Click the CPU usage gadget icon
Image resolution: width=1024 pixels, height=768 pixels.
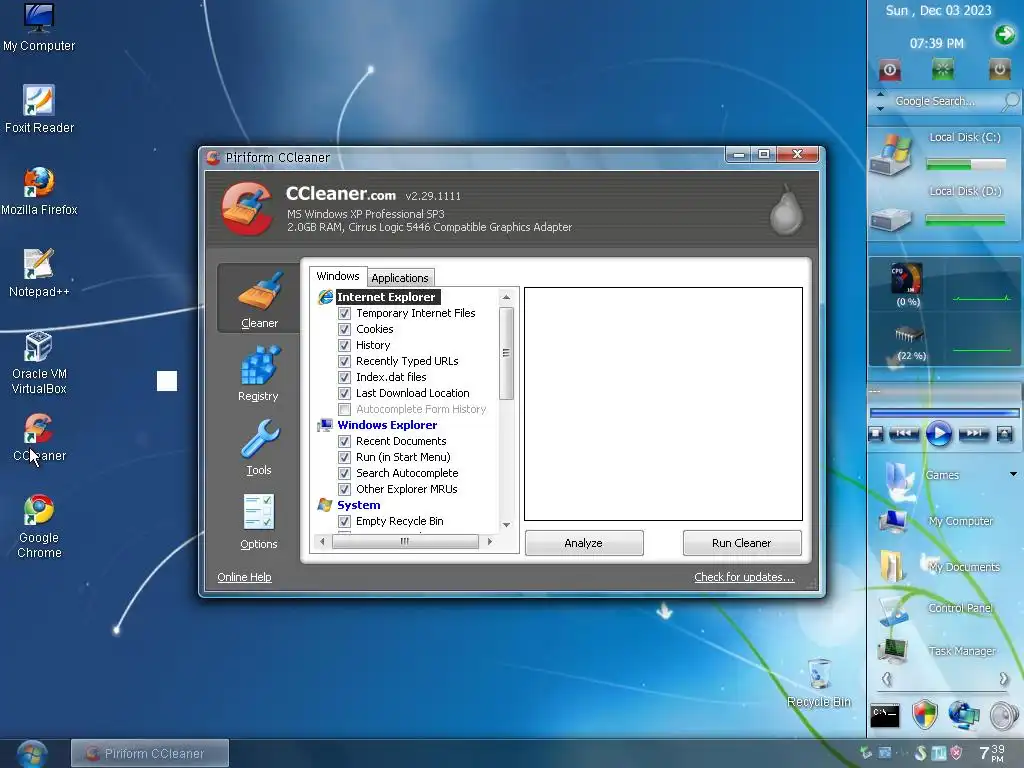tap(907, 278)
